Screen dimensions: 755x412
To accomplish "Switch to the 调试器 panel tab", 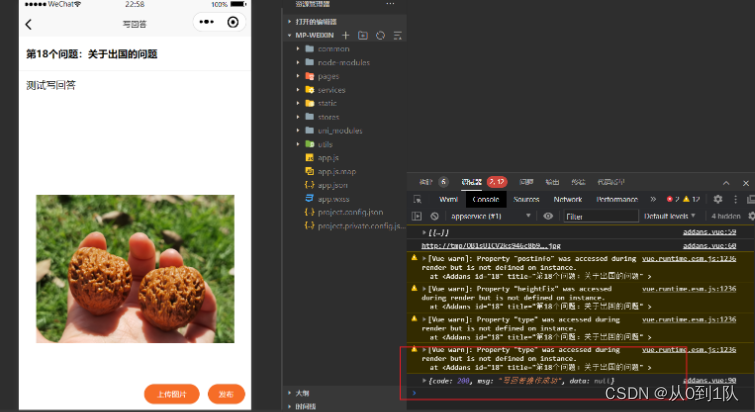I will [x=471, y=182].
